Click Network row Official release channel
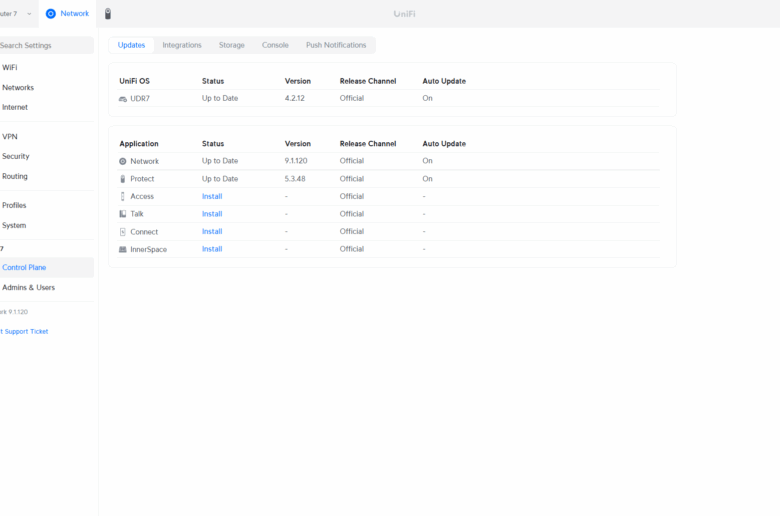Image resolution: width=780 pixels, height=516 pixels. pos(352,161)
